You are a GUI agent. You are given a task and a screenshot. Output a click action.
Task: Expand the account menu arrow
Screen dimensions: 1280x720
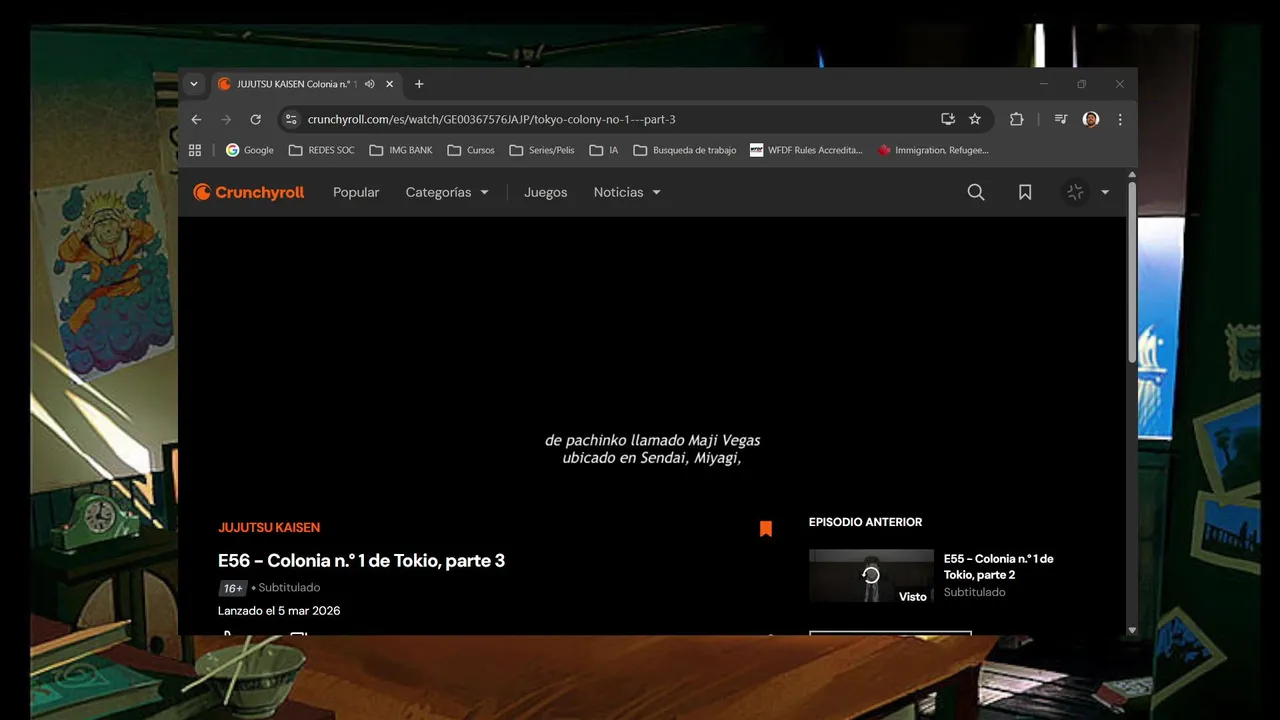point(1105,192)
